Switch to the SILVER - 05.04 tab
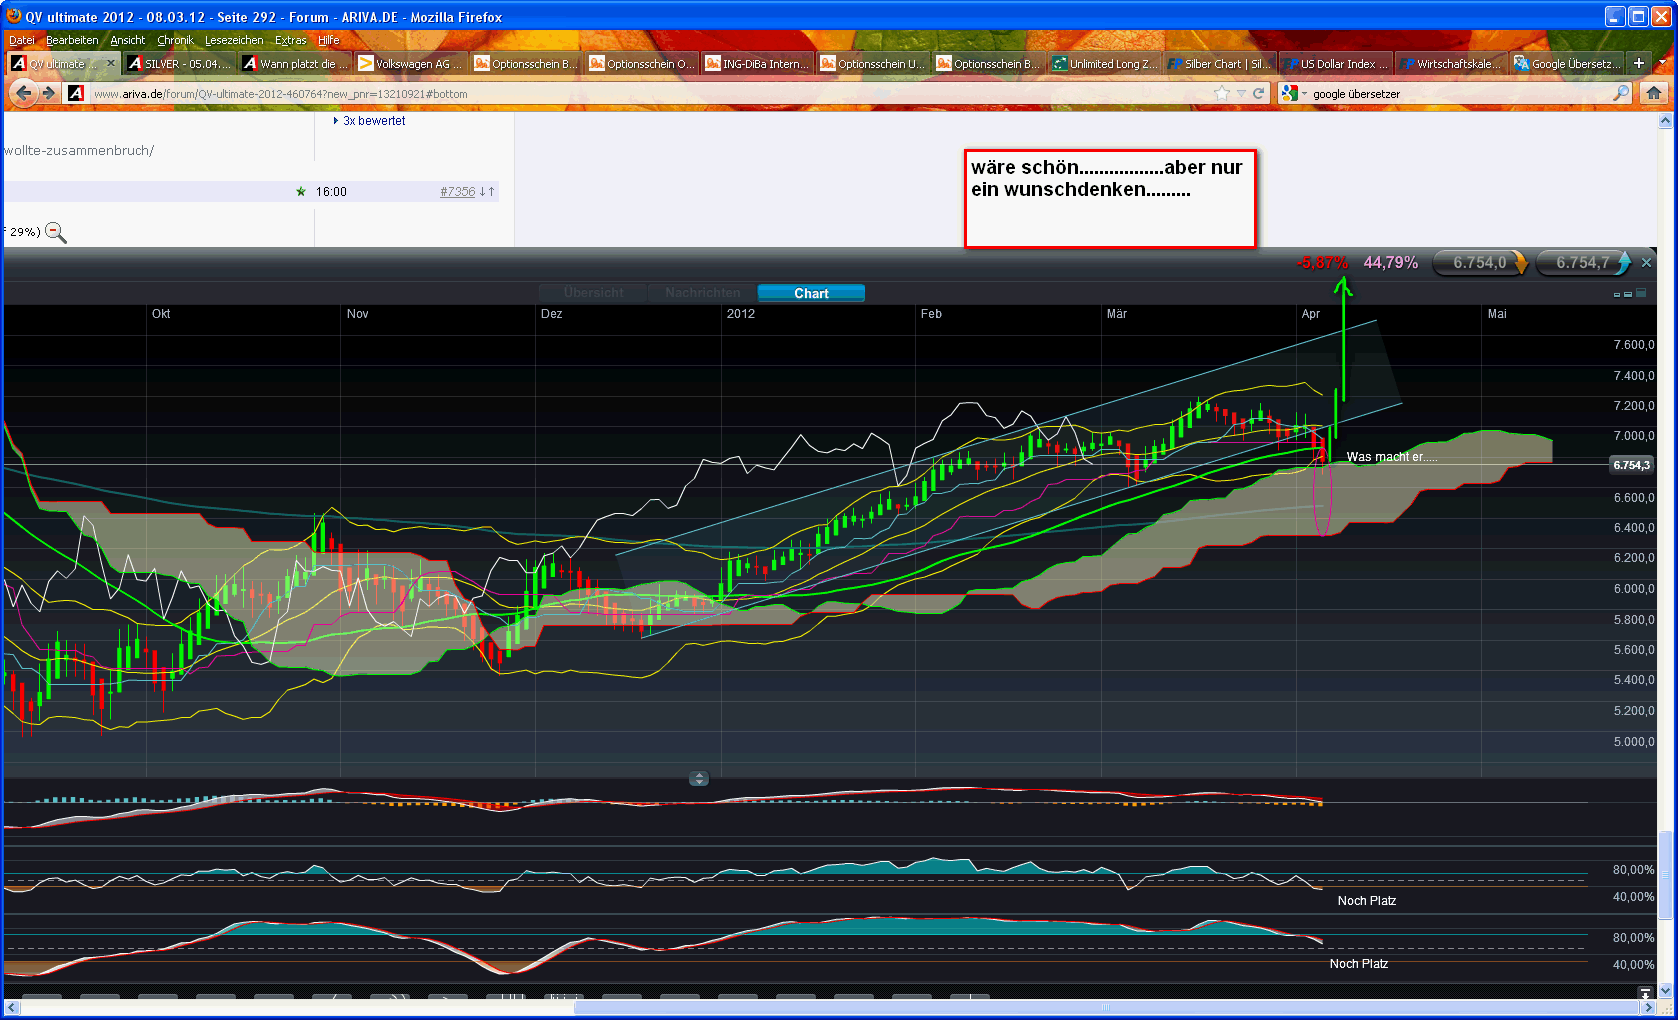The height and width of the screenshot is (1020, 1678). coord(179,63)
